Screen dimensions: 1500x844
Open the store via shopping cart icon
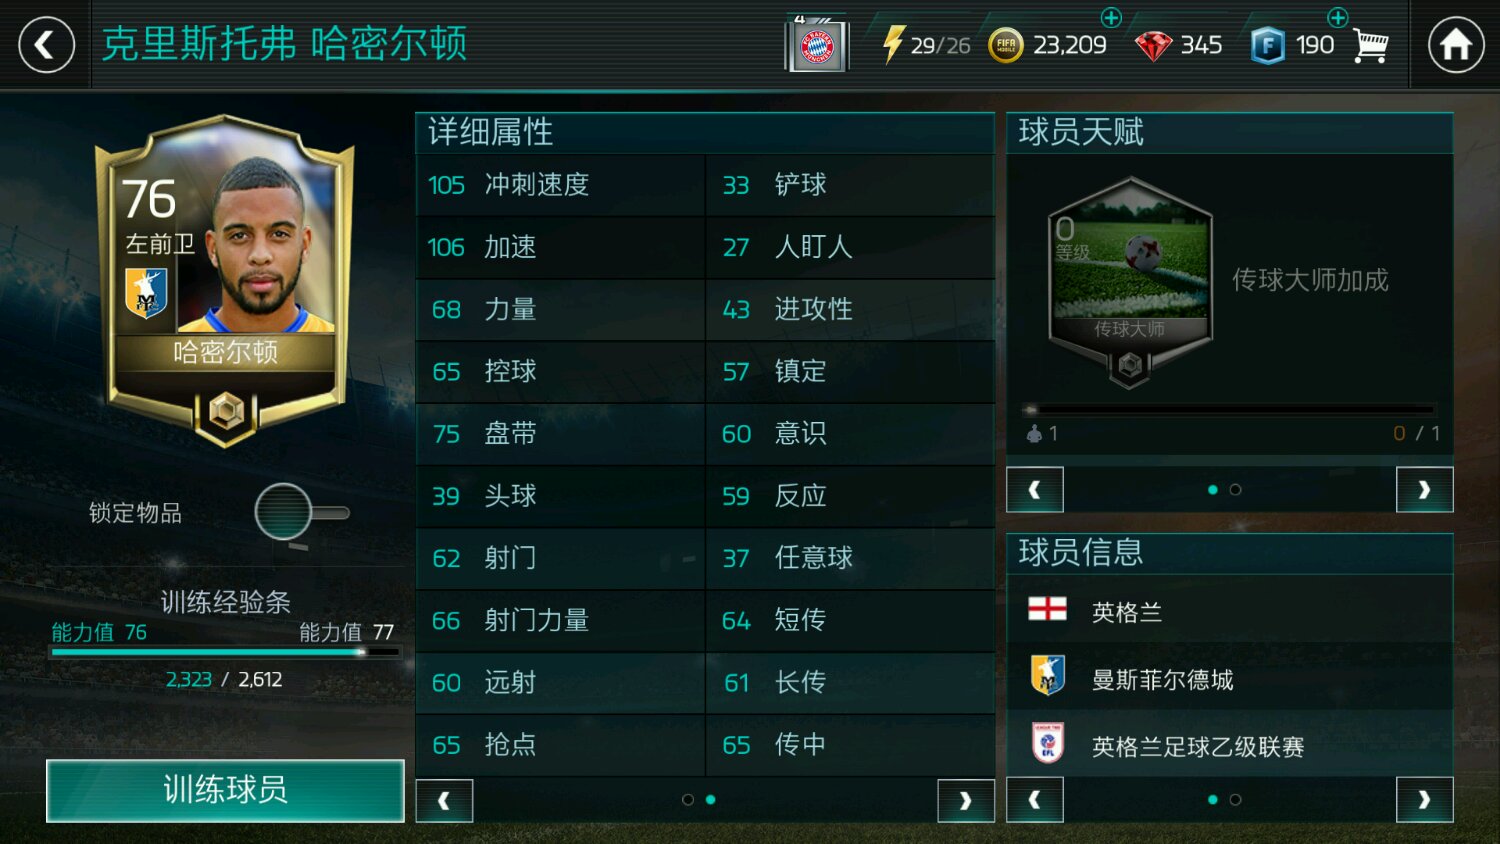1370,45
